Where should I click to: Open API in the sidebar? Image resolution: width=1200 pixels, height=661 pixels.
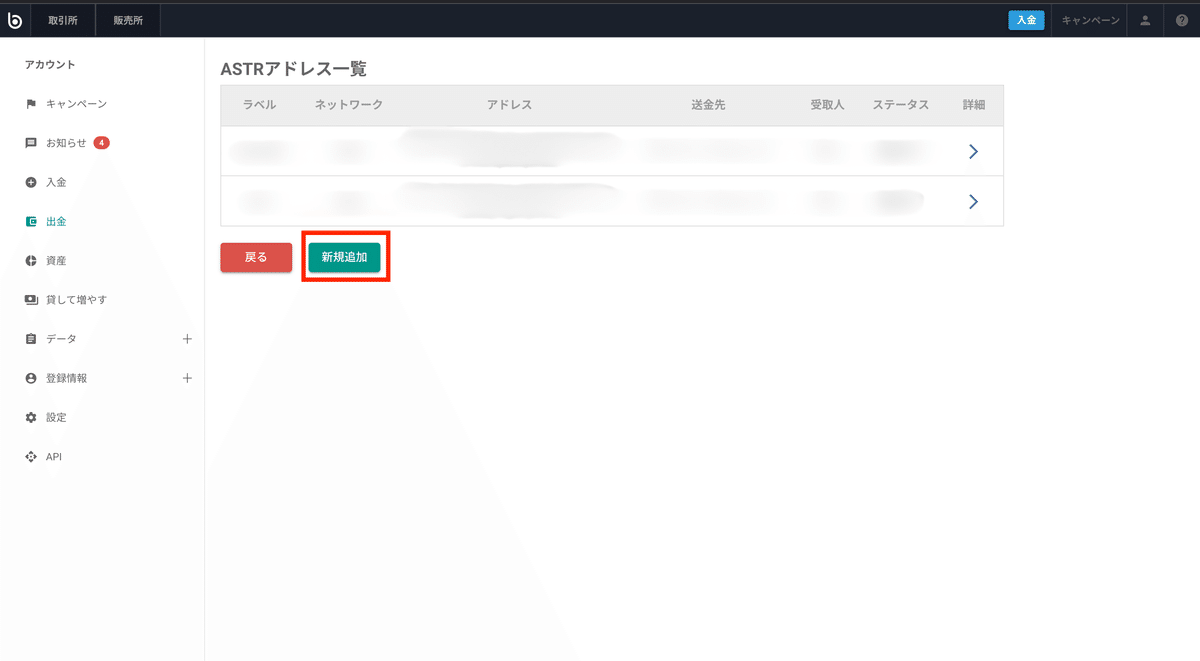tap(54, 456)
